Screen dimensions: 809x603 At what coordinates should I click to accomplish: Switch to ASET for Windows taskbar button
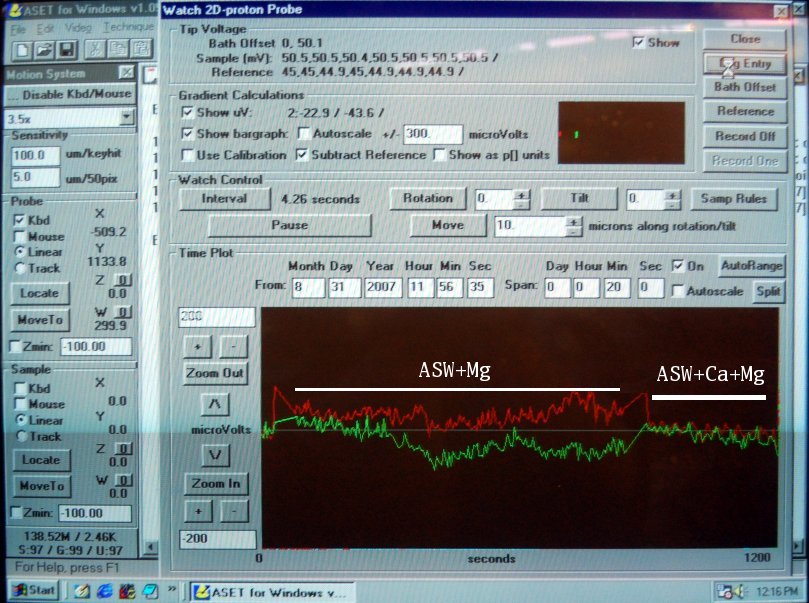click(272, 592)
